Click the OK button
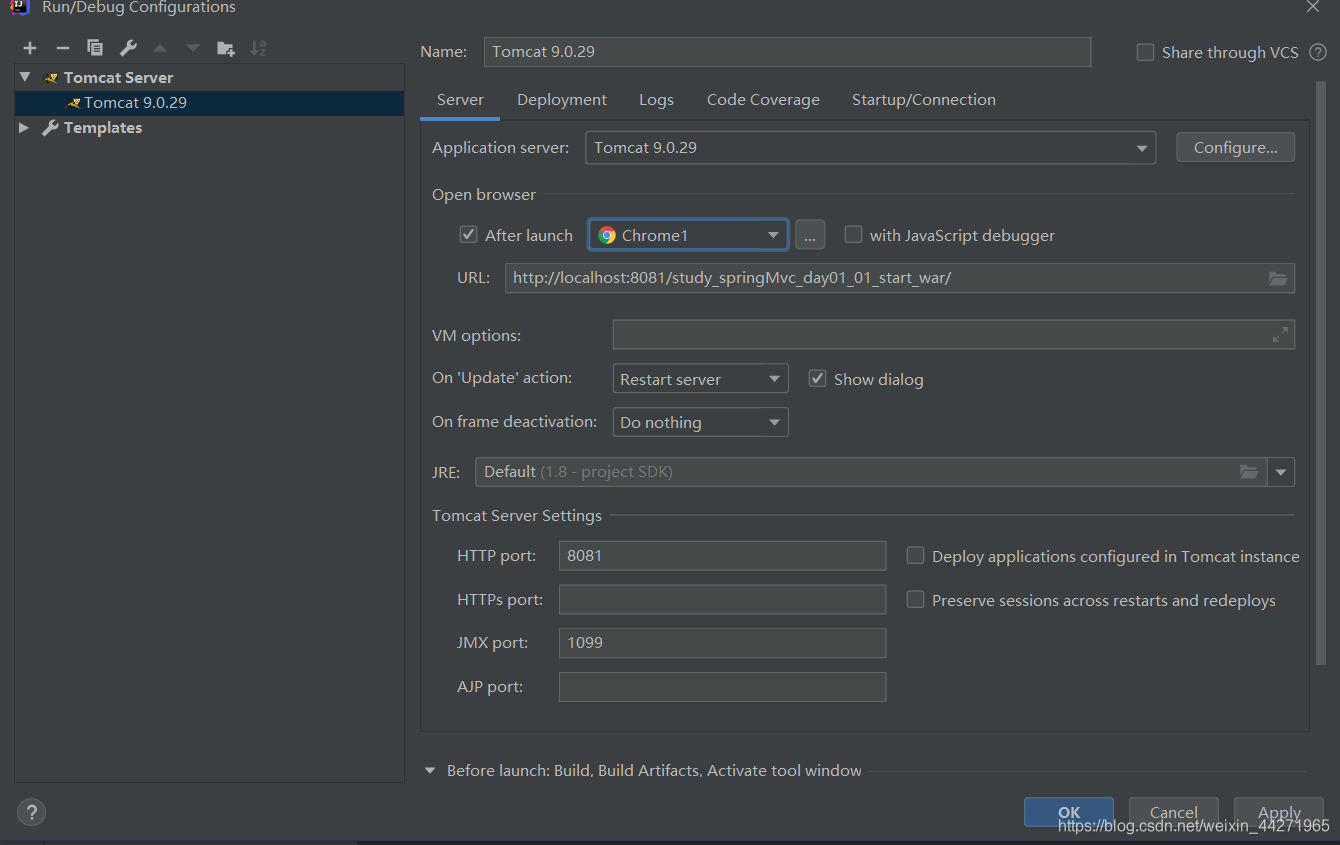Viewport: 1340px width, 845px height. pos(1069,812)
